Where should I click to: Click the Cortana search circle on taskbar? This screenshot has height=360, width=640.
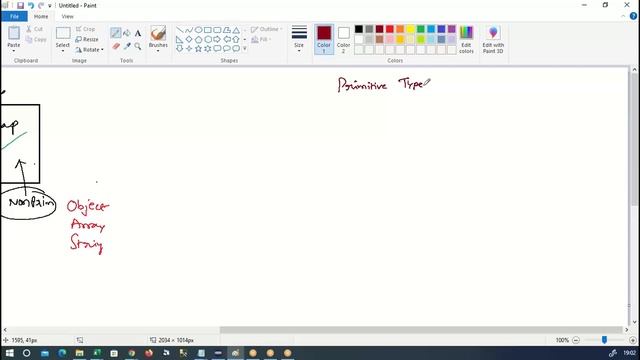coord(27,353)
